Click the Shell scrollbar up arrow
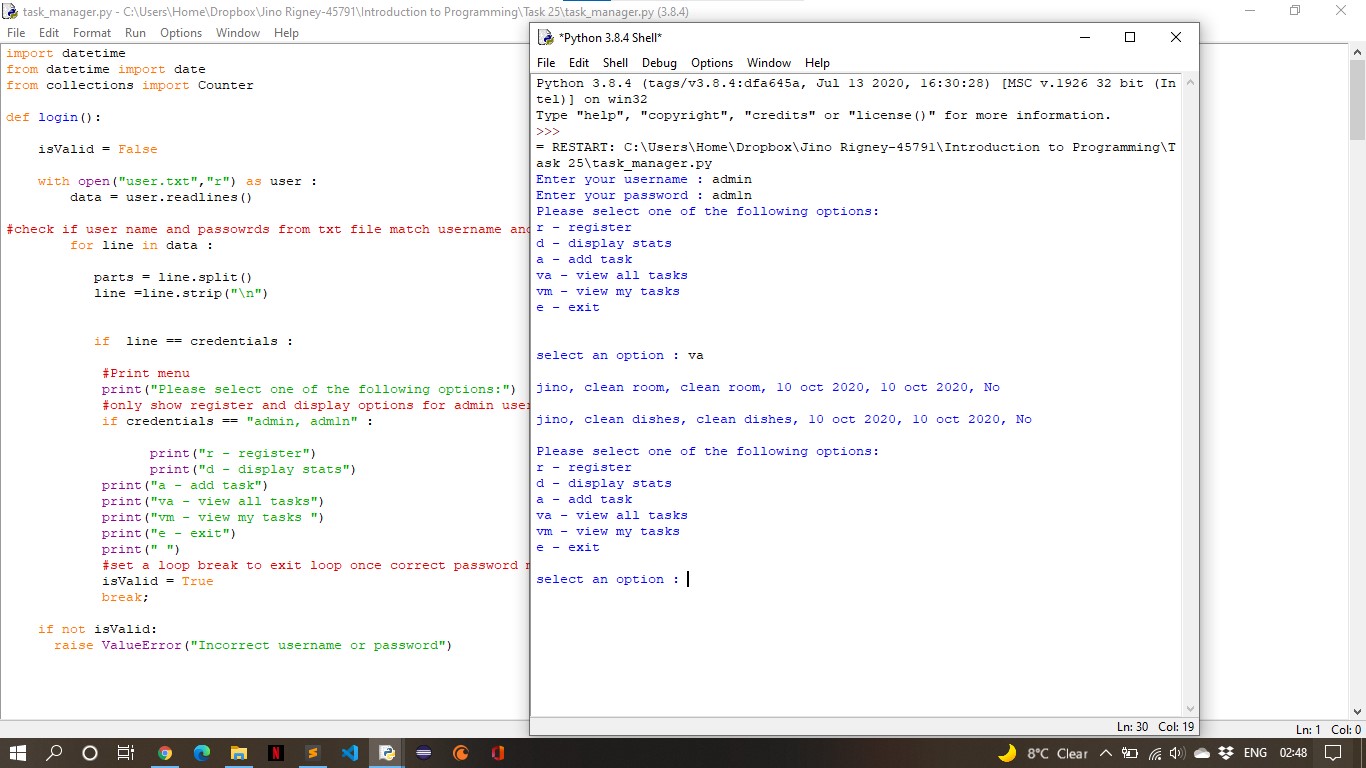This screenshot has width=1366, height=768. 1189,83
